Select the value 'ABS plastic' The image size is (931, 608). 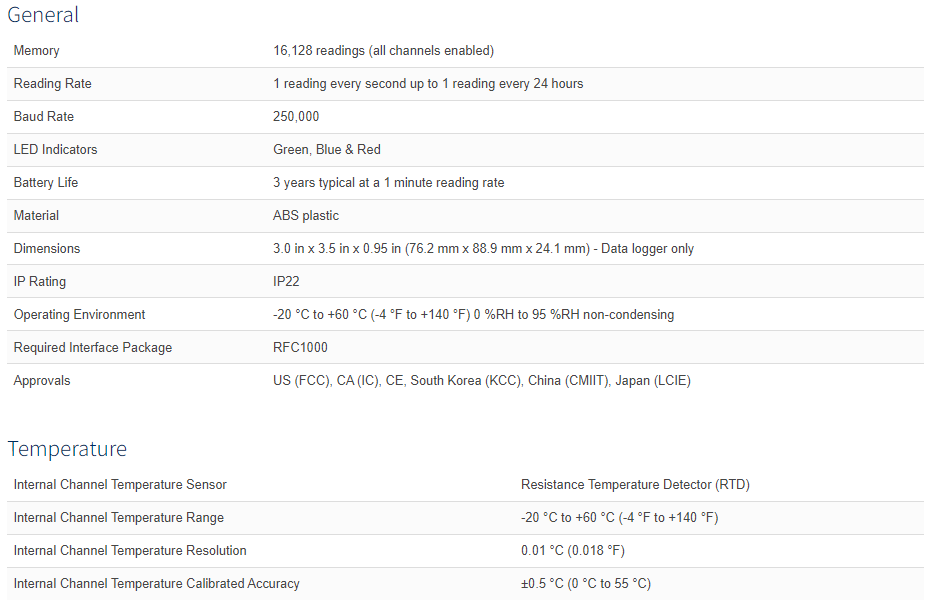(306, 216)
